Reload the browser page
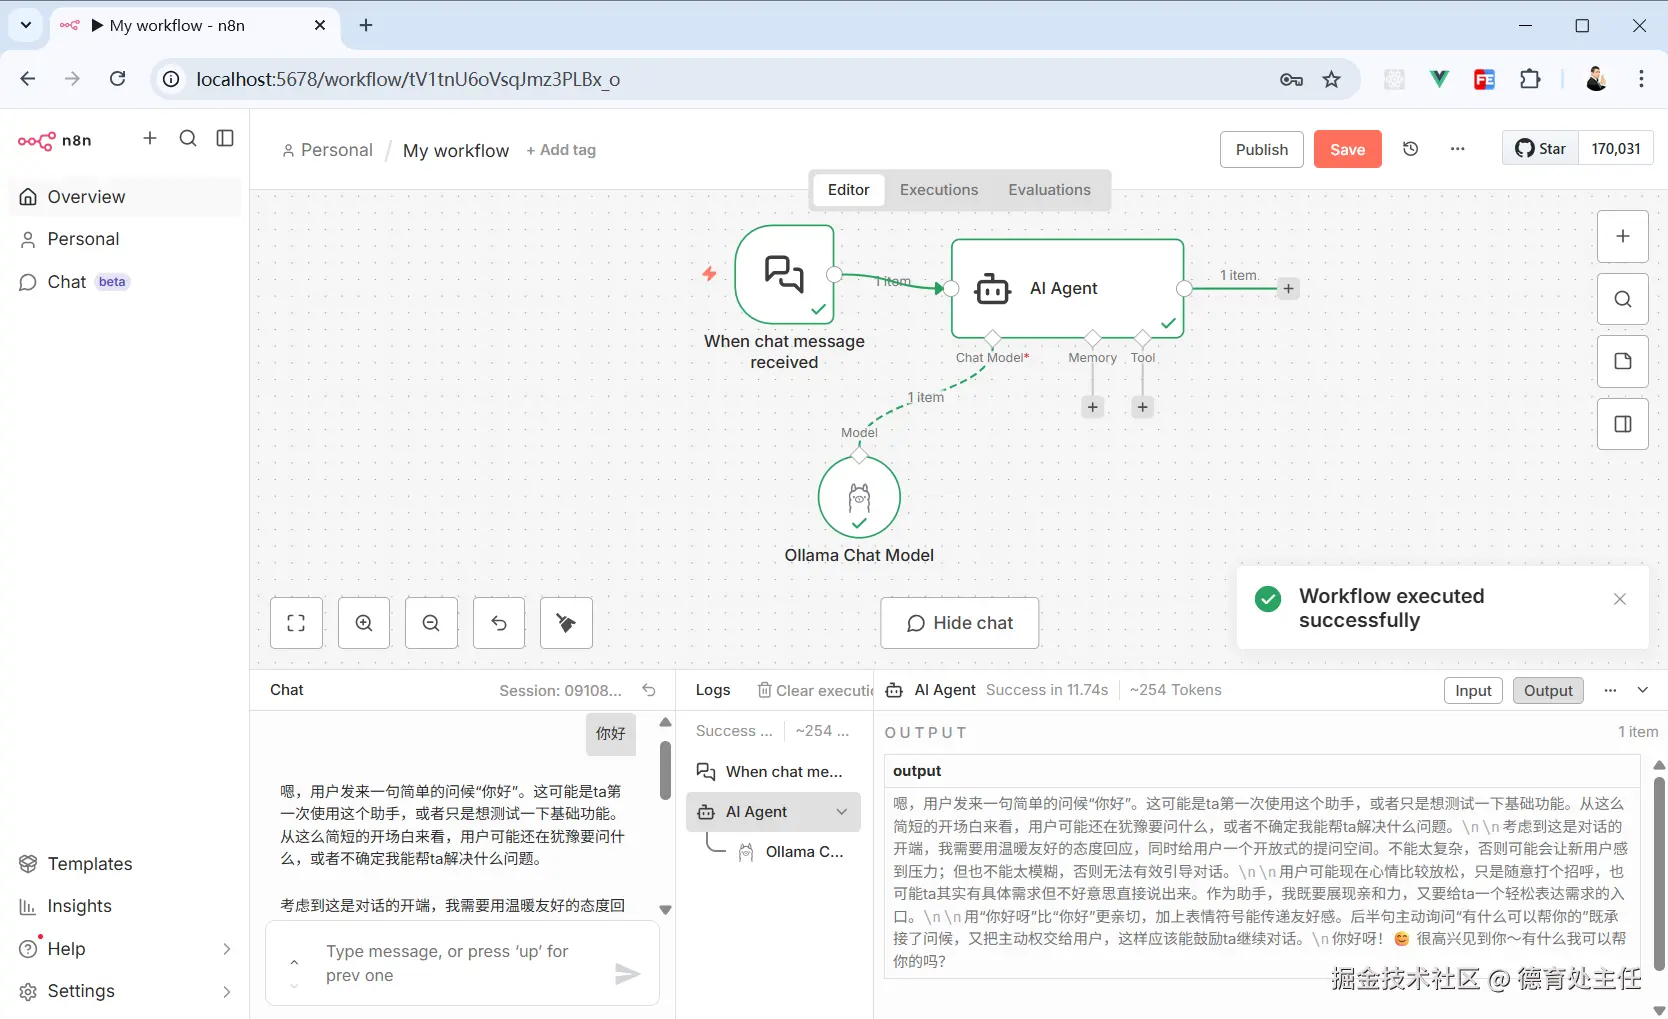 tap(118, 79)
